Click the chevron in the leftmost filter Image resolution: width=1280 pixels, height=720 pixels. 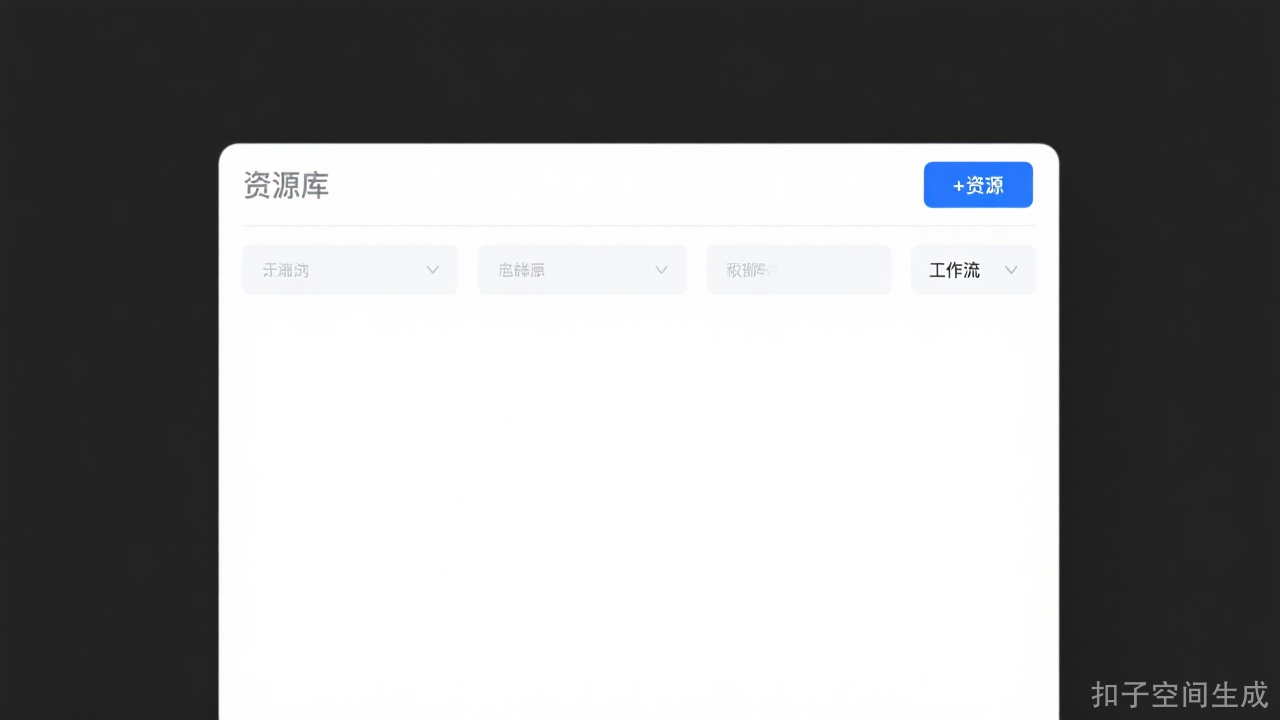[433, 270]
